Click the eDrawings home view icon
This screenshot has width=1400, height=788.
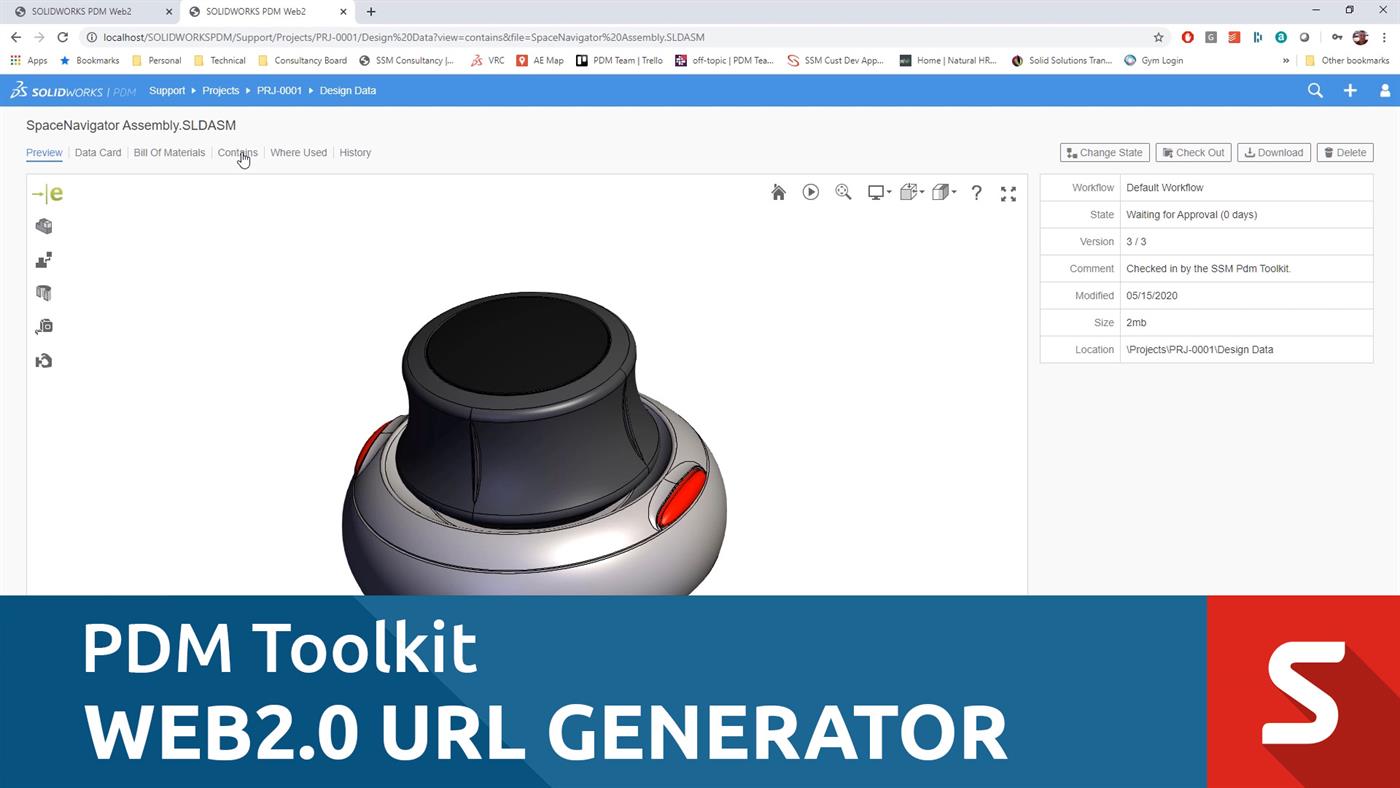click(x=778, y=192)
